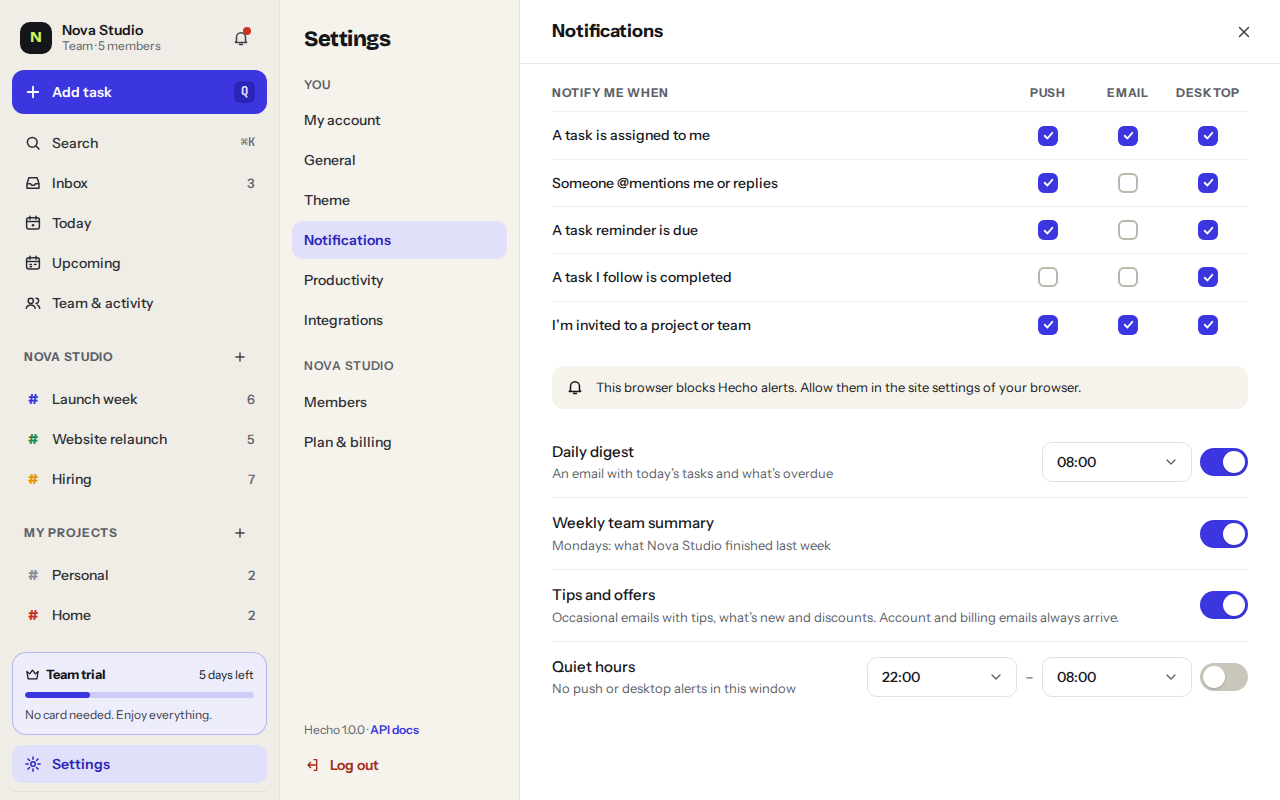Click the Q shortcut badge on Add task
Viewport: 1280px width, 800px height.
(244, 92)
